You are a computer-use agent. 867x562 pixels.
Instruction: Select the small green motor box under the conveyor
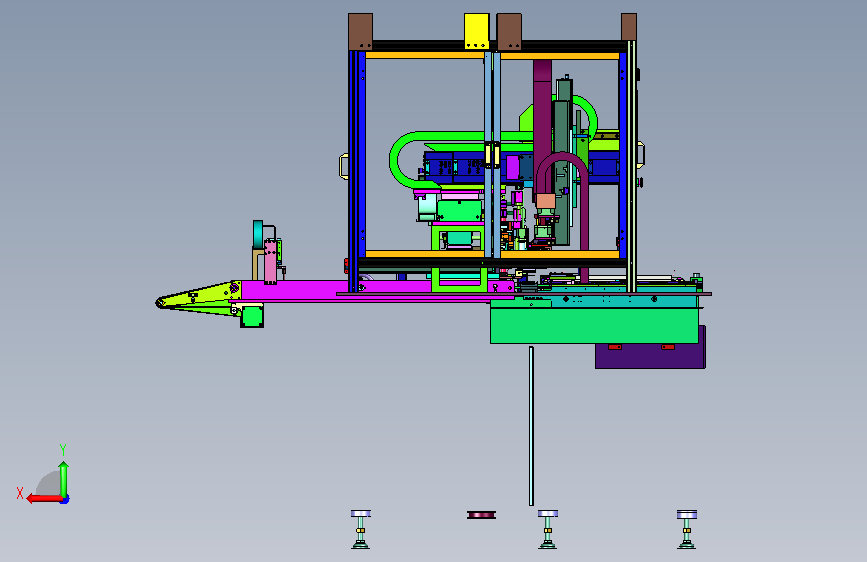[x=252, y=316]
